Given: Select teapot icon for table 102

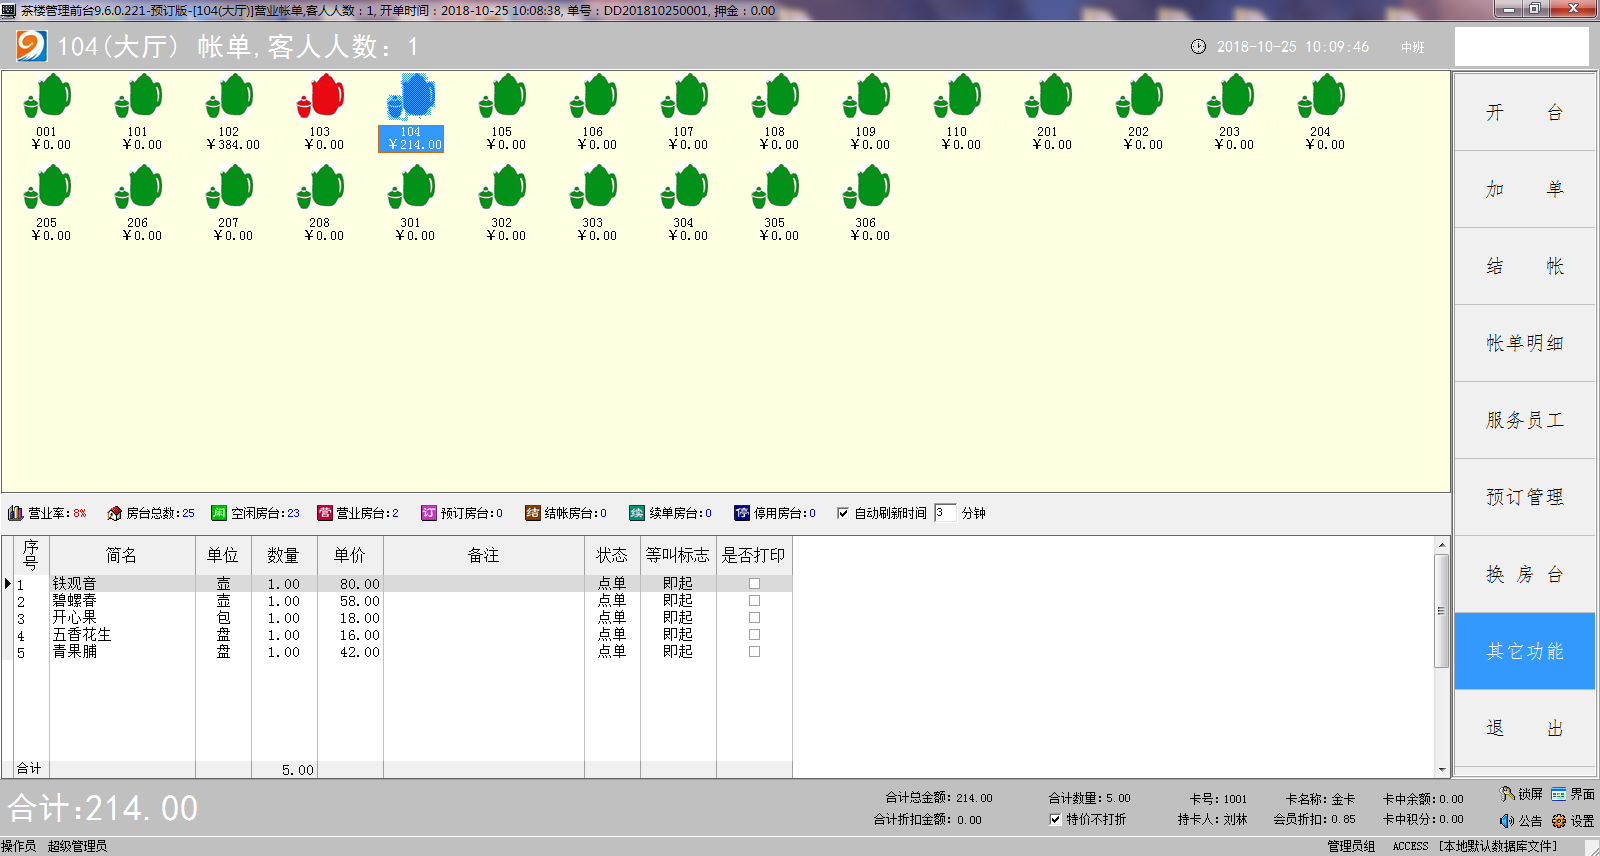Looking at the screenshot, I should pos(230,97).
